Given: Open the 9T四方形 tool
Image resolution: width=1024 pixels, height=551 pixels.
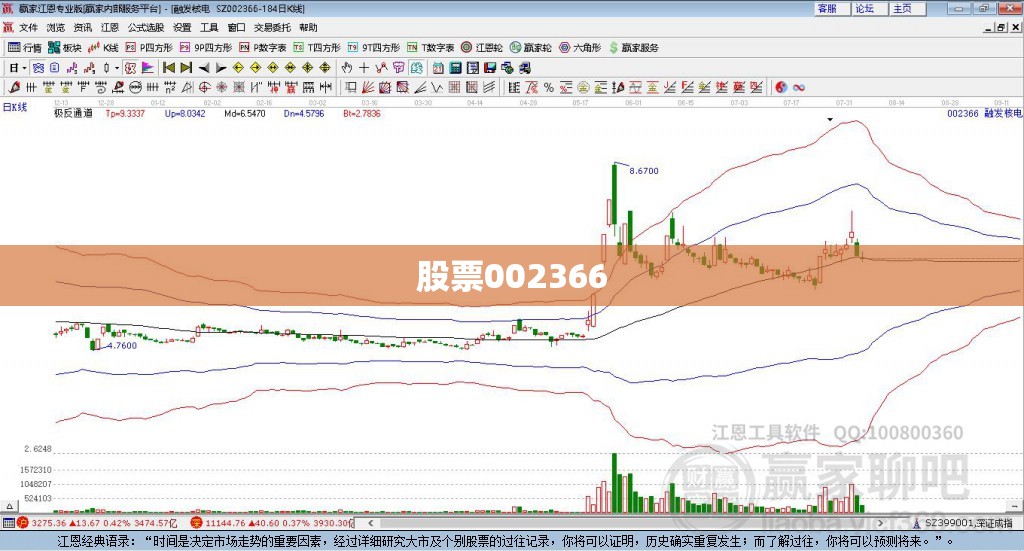Looking at the screenshot, I should [x=374, y=48].
